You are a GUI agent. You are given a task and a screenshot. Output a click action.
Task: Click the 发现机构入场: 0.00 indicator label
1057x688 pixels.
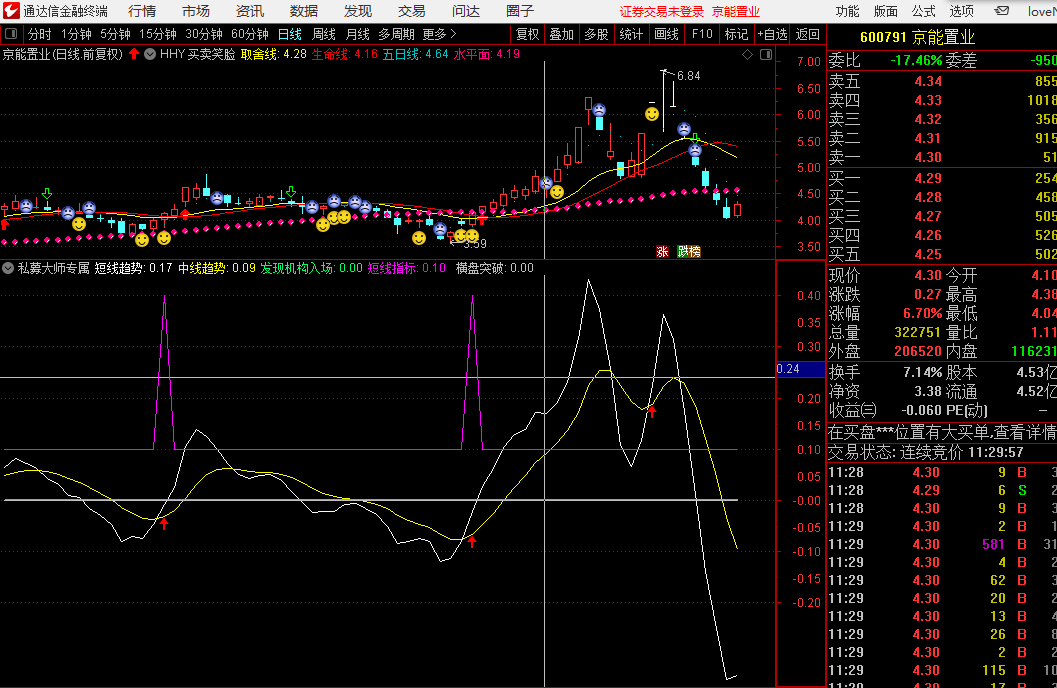[x=311, y=268]
